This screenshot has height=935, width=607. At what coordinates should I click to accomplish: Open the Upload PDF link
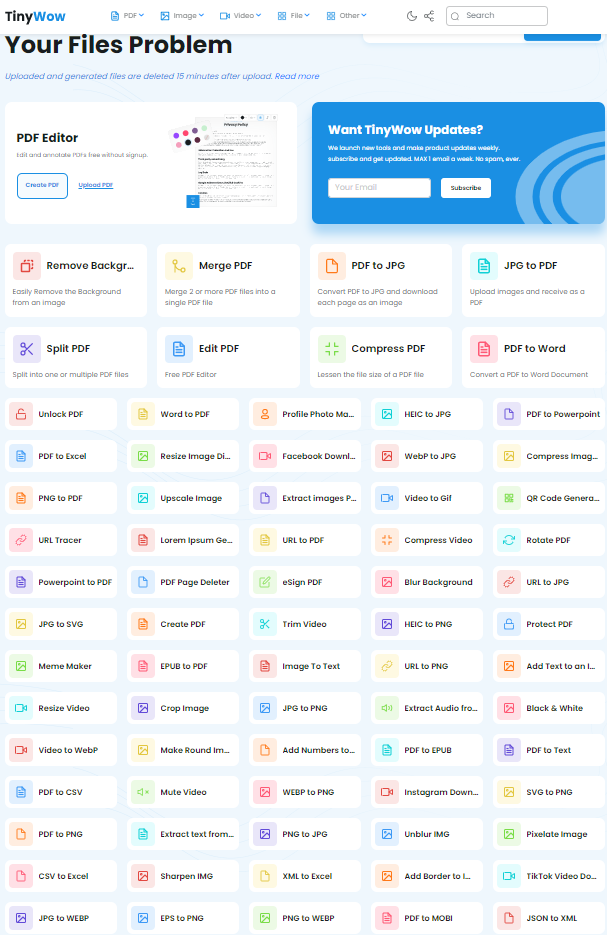pyautogui.click(x=96, y=185)
